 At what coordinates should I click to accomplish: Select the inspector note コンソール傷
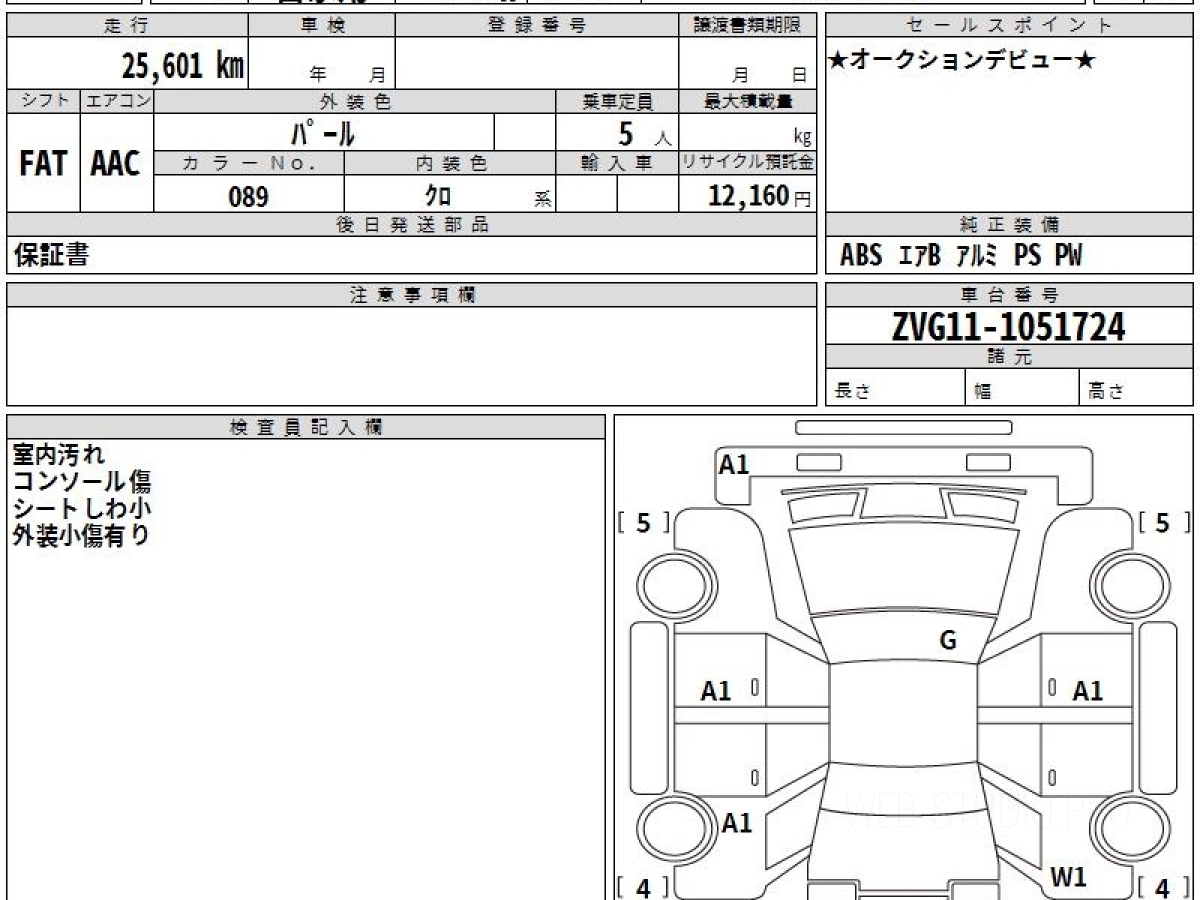pyautogui.click(x=82, y=481)
